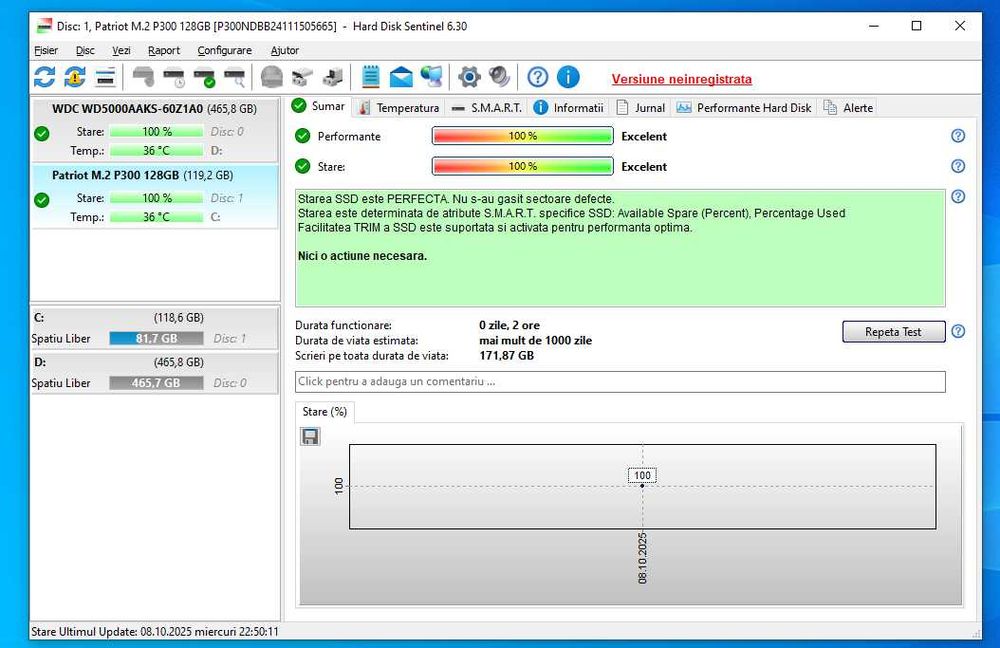Screen dimensions: 1000x648
Task: Open the Raport menu
Action: (x=164, y=50)
